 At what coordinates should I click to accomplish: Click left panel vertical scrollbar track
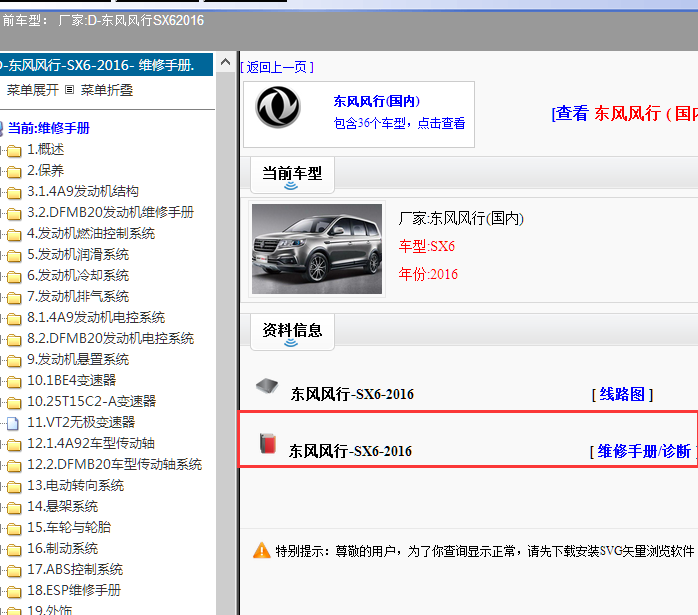[x=226, y=343]
